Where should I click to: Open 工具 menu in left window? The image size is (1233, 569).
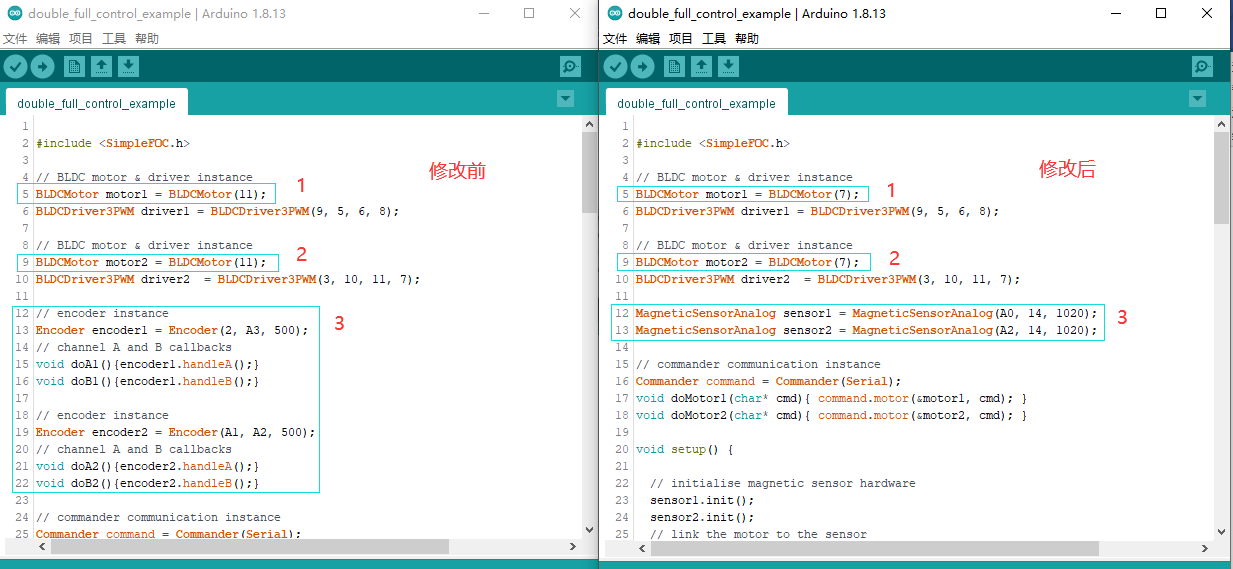coord(114,39)
